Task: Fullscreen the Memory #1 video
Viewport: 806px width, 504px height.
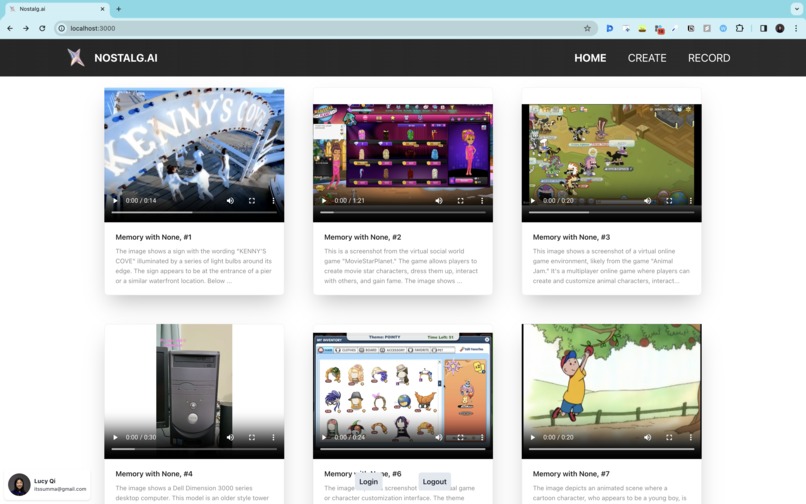Action: pos(252,201)
